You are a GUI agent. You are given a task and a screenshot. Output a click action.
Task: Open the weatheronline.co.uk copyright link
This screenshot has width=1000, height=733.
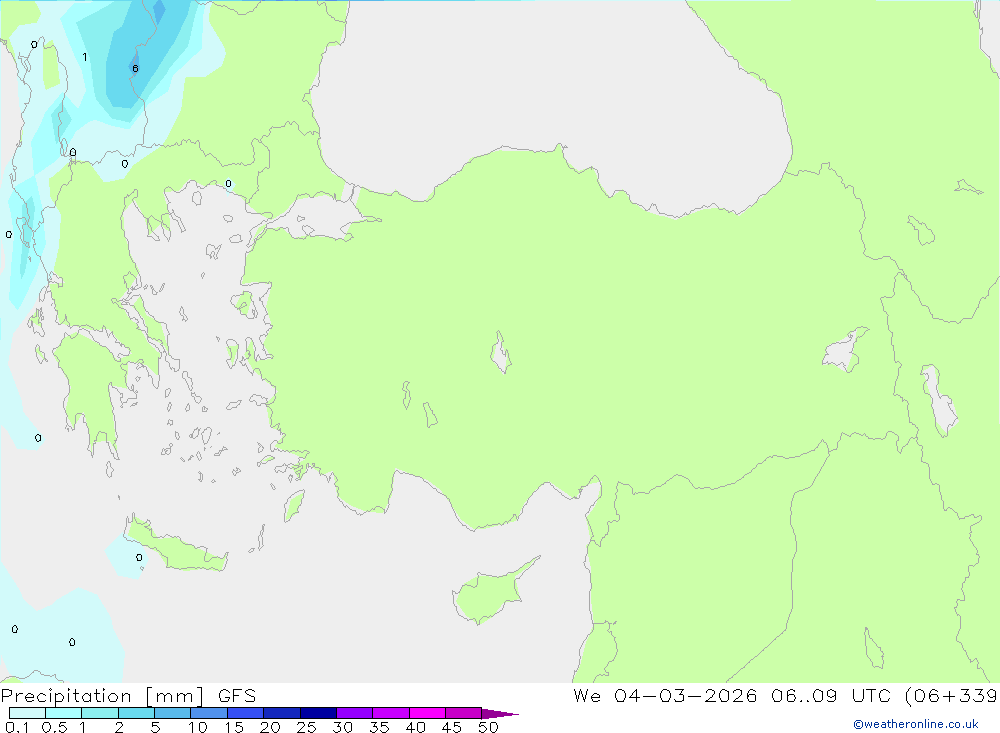[x=915, y=724]
